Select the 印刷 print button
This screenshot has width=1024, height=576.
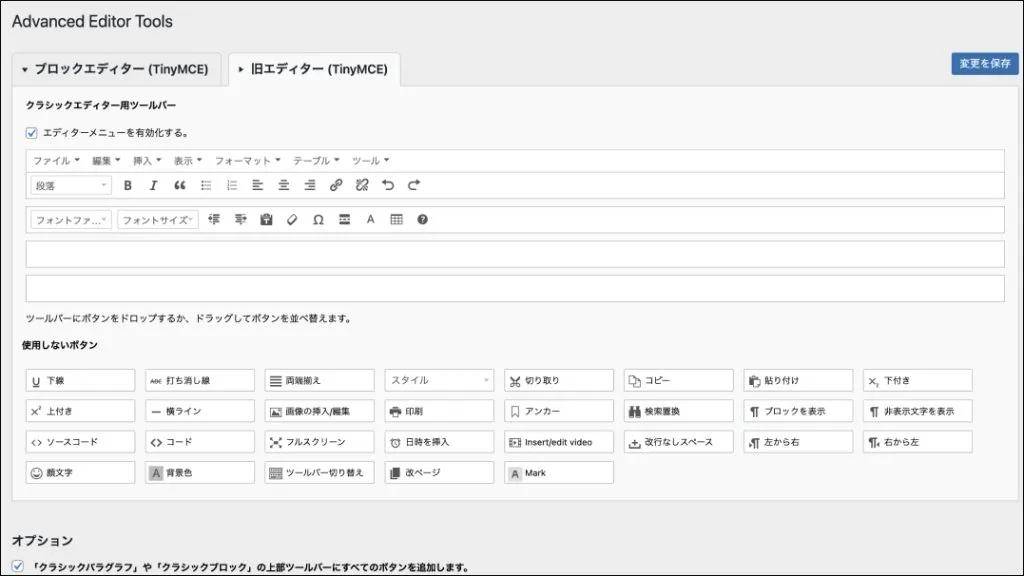pyautogui.click(x=439, y=411)
